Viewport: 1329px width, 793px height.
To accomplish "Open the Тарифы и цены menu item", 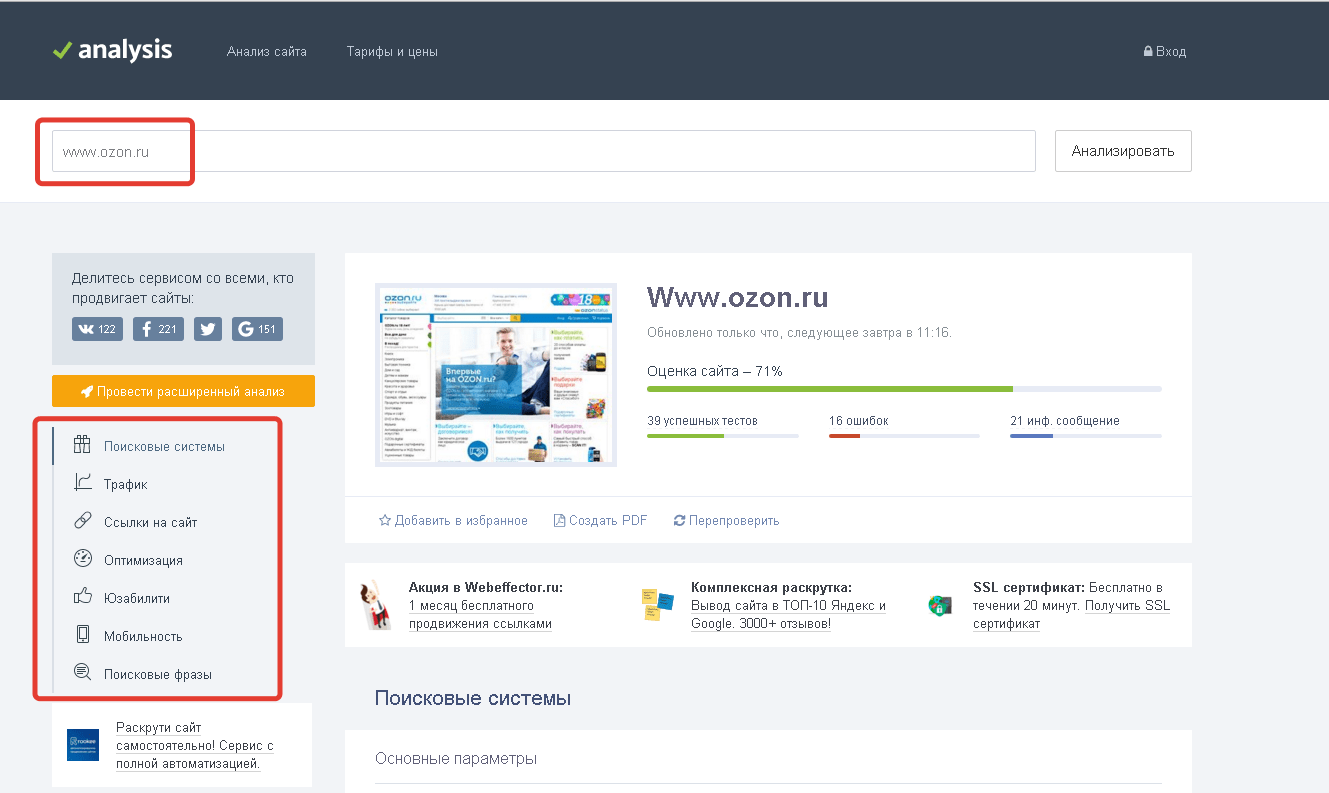I will pos(391,51).
